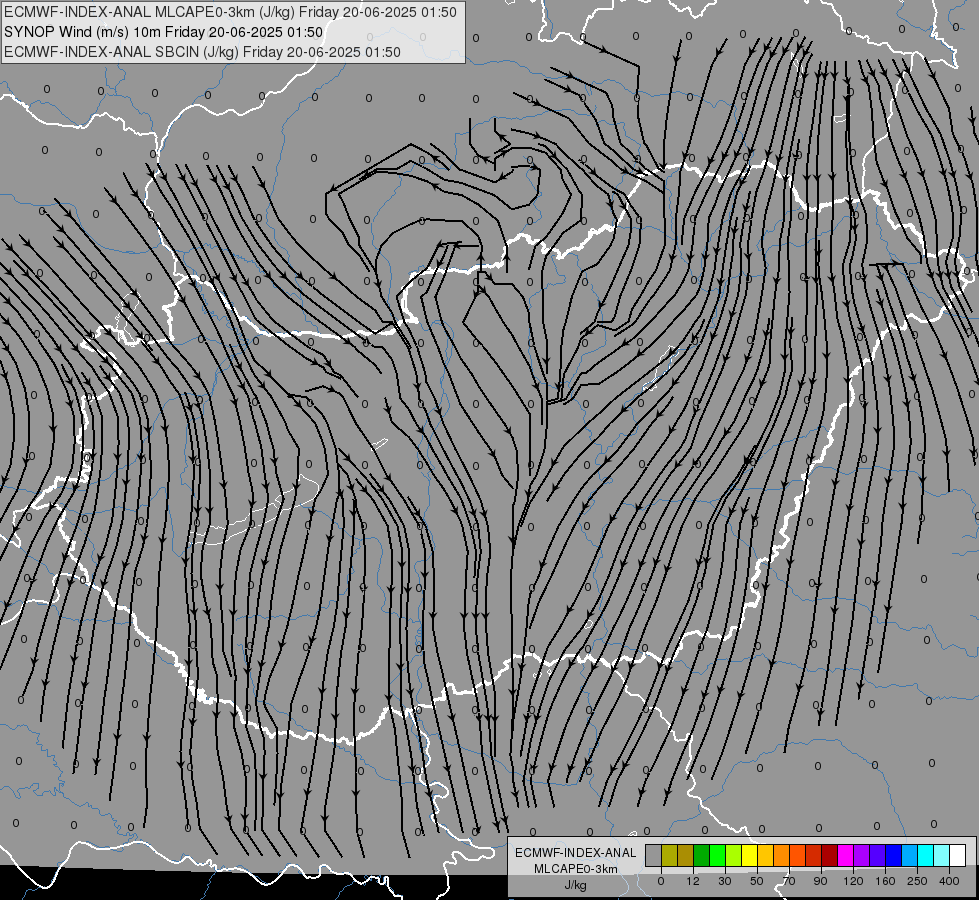Select the magenta legend swatch
The width and height of the screenshot is (979, 900).
(x=845, y=856)
